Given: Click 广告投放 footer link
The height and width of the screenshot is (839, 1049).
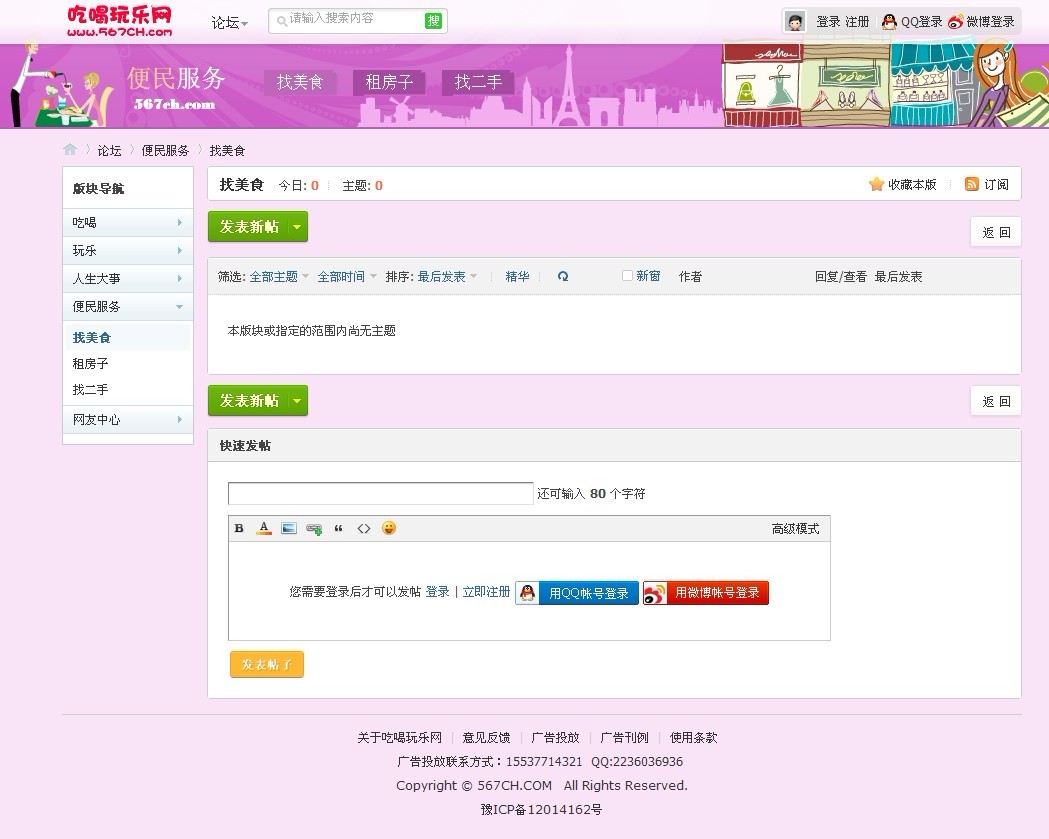Looking at the screenshot, I should (x=555, y=737).
